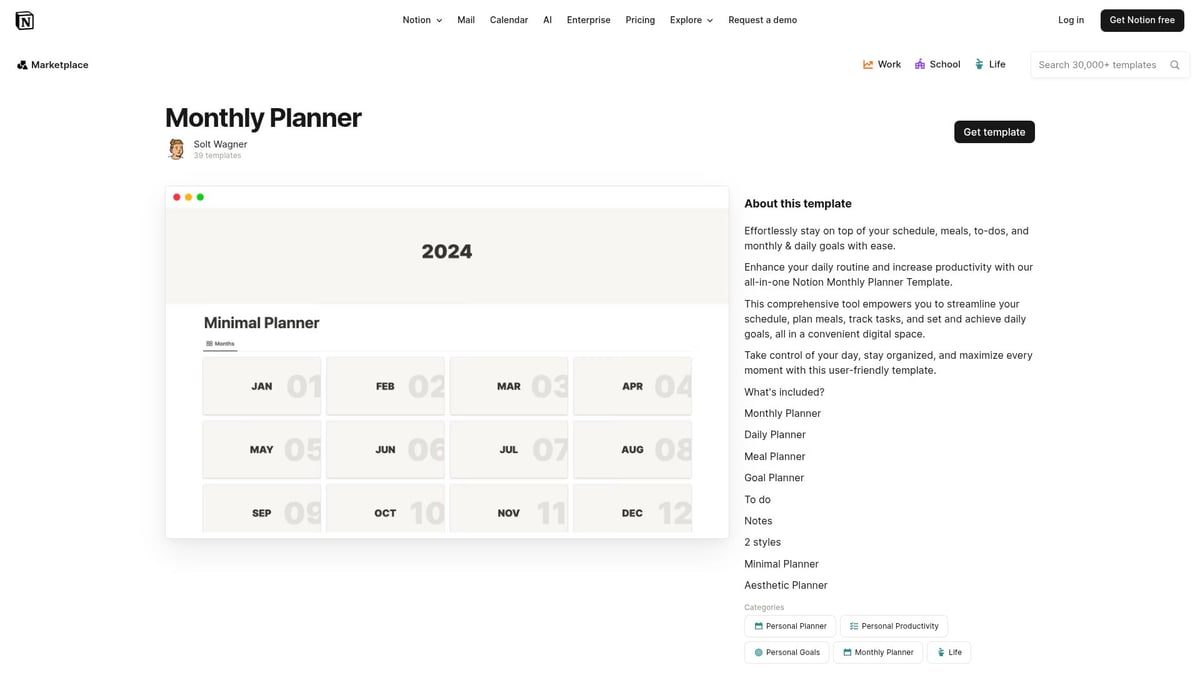The height and width of the screenshot is (675, 1200).
Task: Open the Notion dropdown menu
Action: pos(421,19)
